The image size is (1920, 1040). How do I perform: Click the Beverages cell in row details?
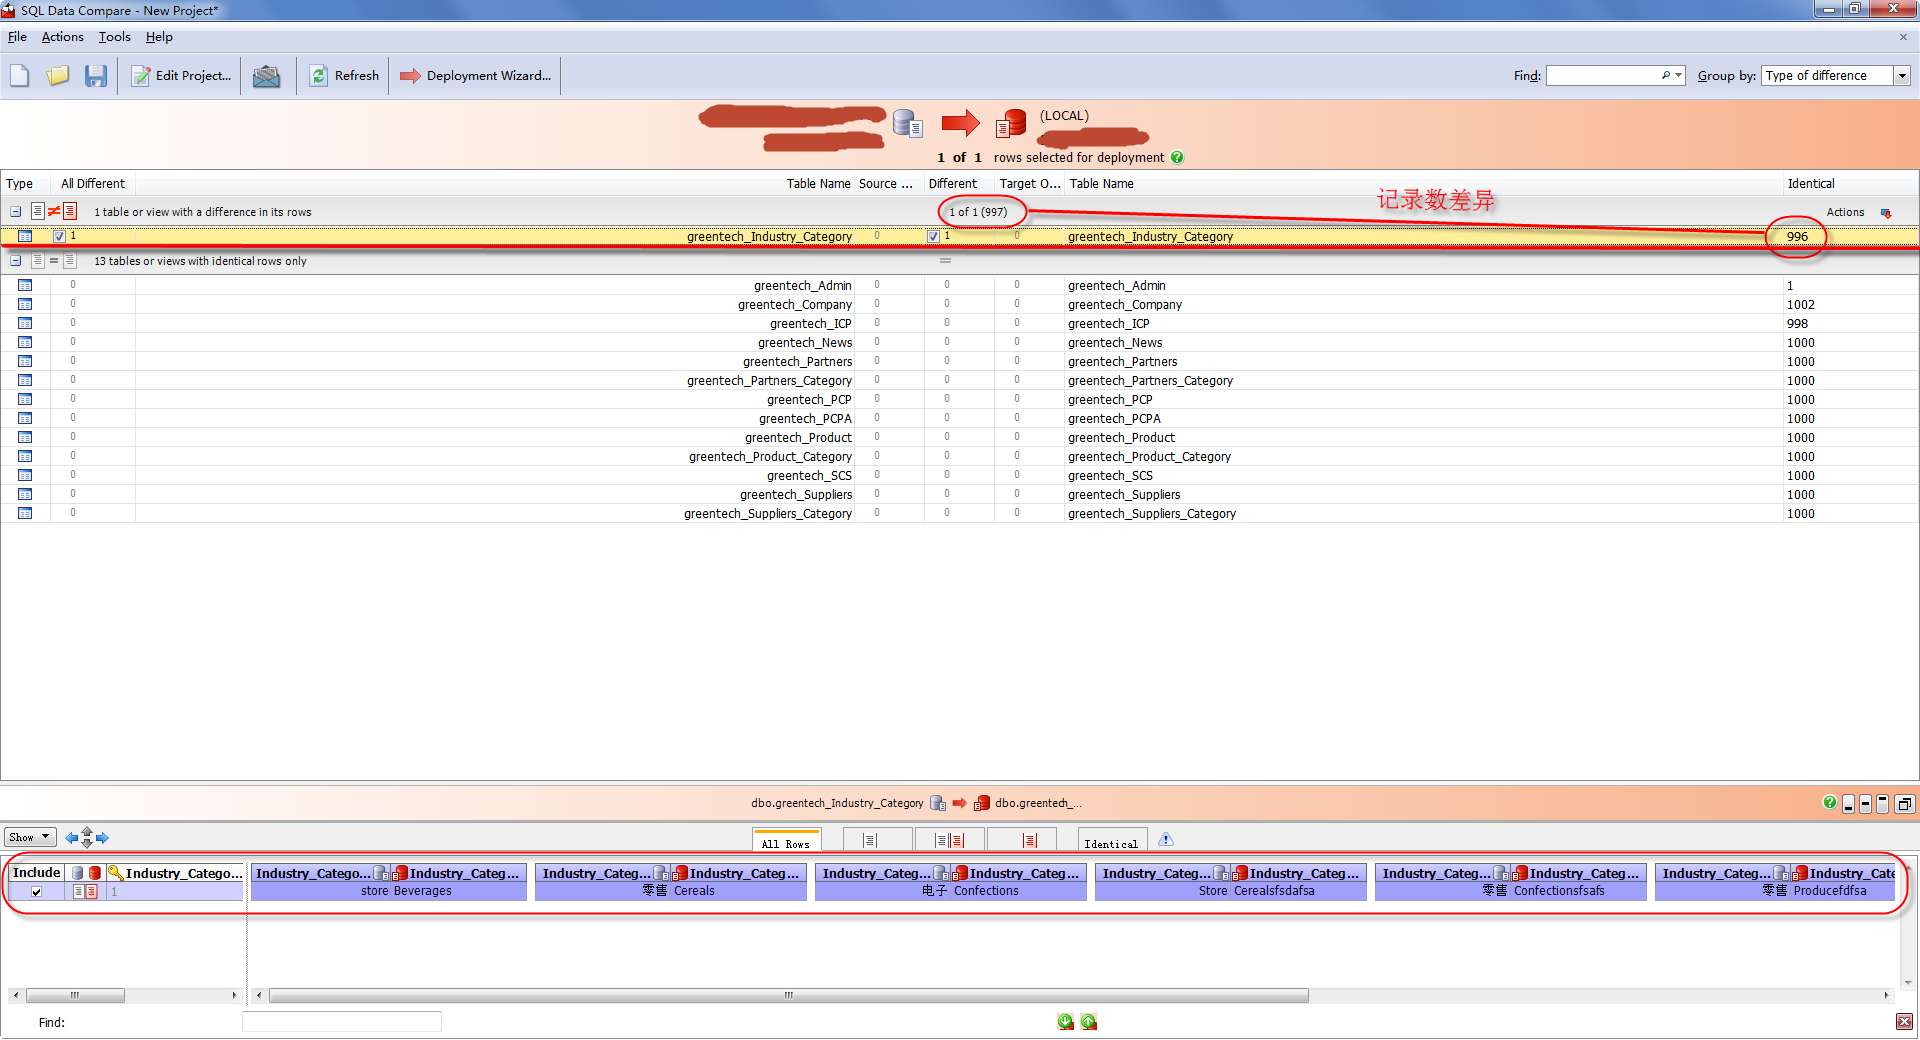point(459,891)
